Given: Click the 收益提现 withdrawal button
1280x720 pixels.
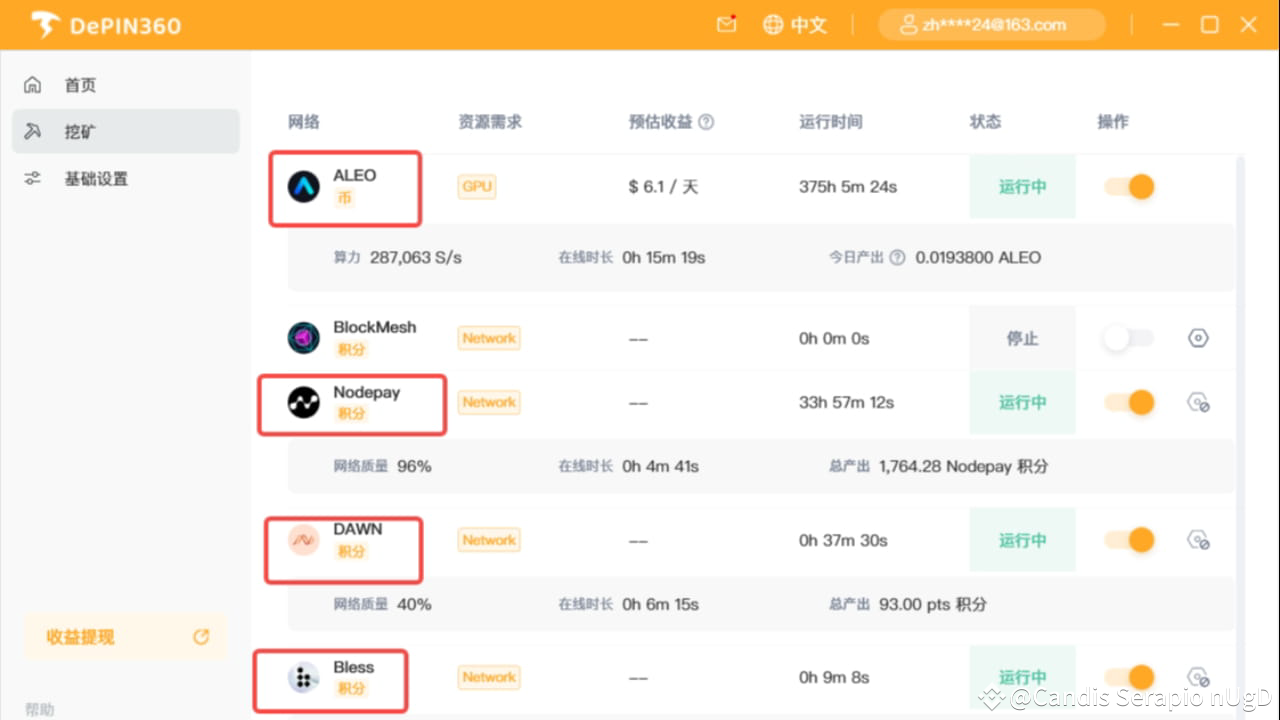Looking at the screenshot, I should 79,637.
